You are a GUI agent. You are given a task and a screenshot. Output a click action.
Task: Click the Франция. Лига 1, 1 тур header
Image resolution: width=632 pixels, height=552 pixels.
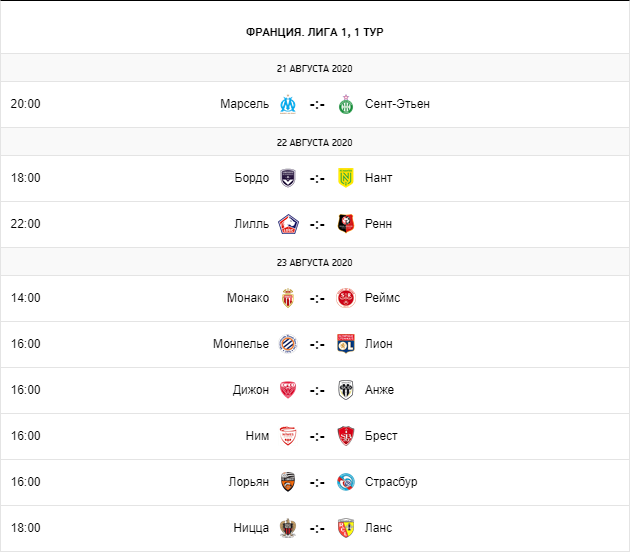pos(315,32)
